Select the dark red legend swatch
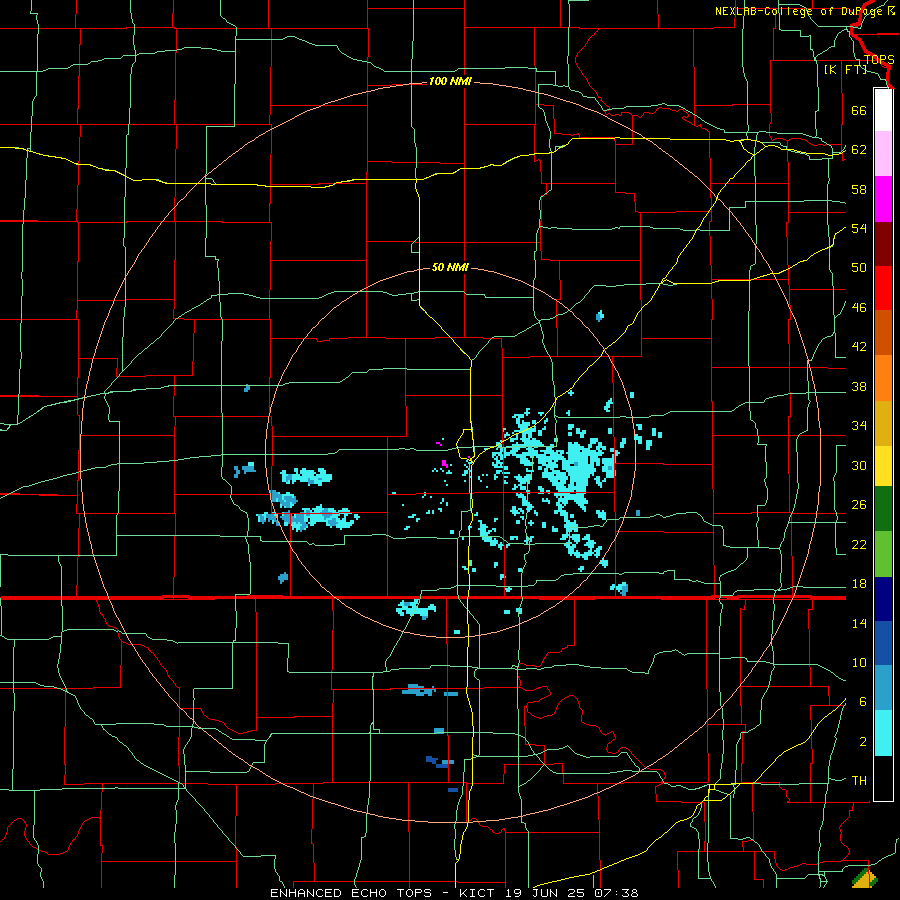The image size is (900, 900). pos(883,244)
